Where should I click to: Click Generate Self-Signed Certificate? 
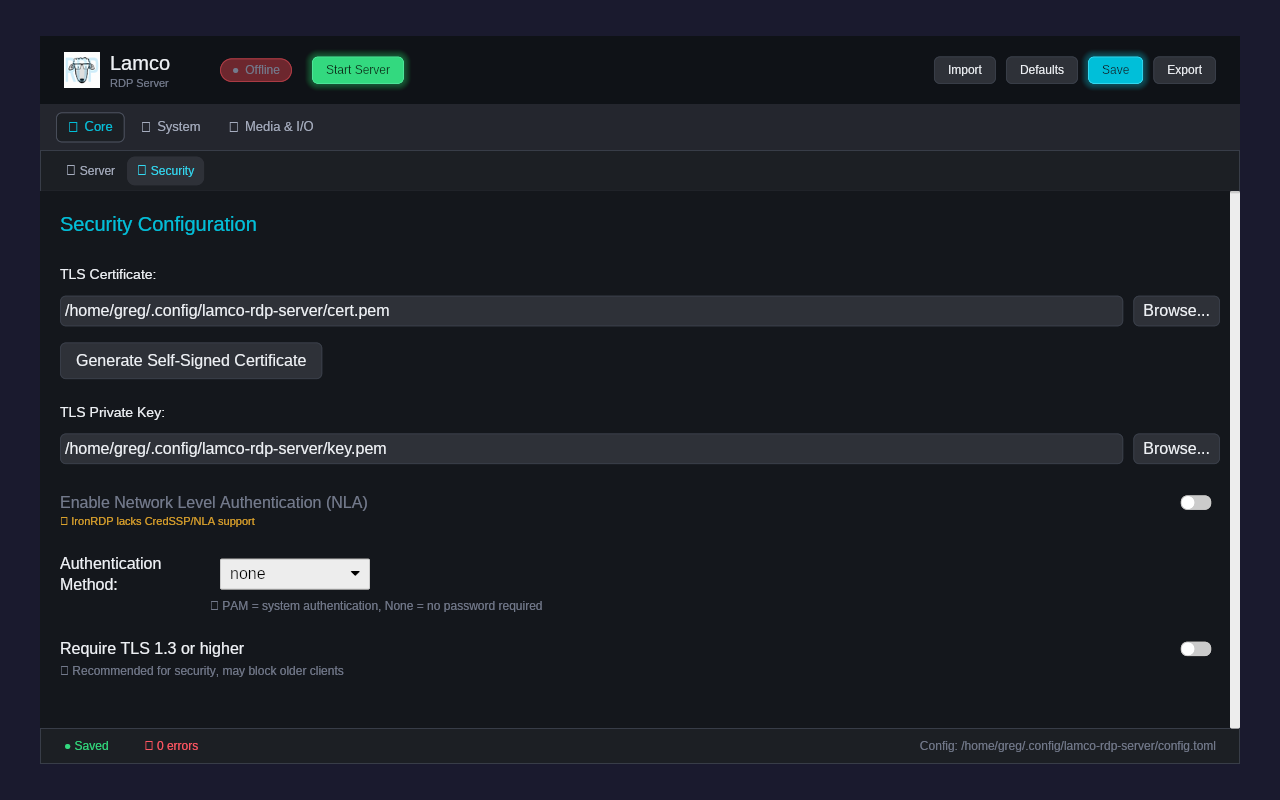190,360
